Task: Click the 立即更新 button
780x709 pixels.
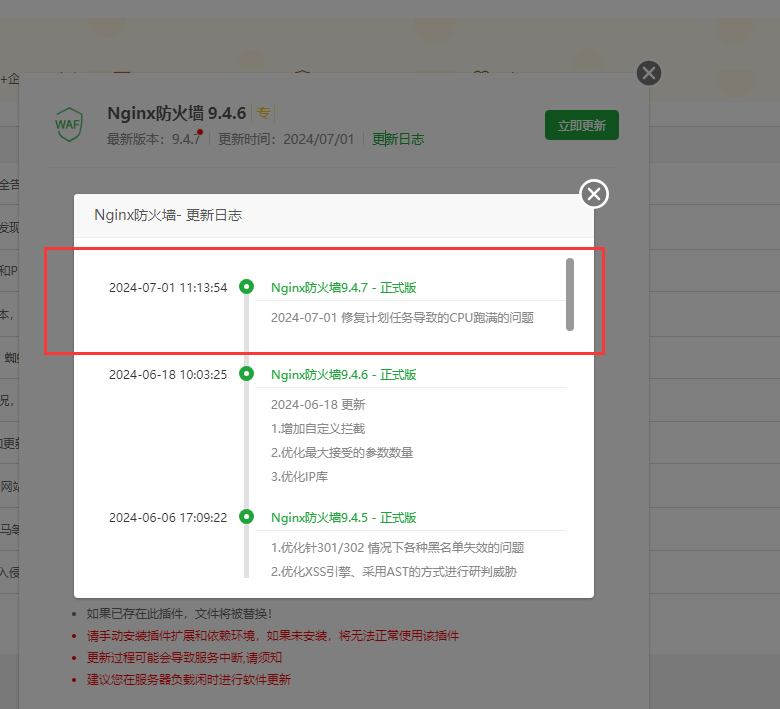Action: pyautogui.click(x=582, y=125)
